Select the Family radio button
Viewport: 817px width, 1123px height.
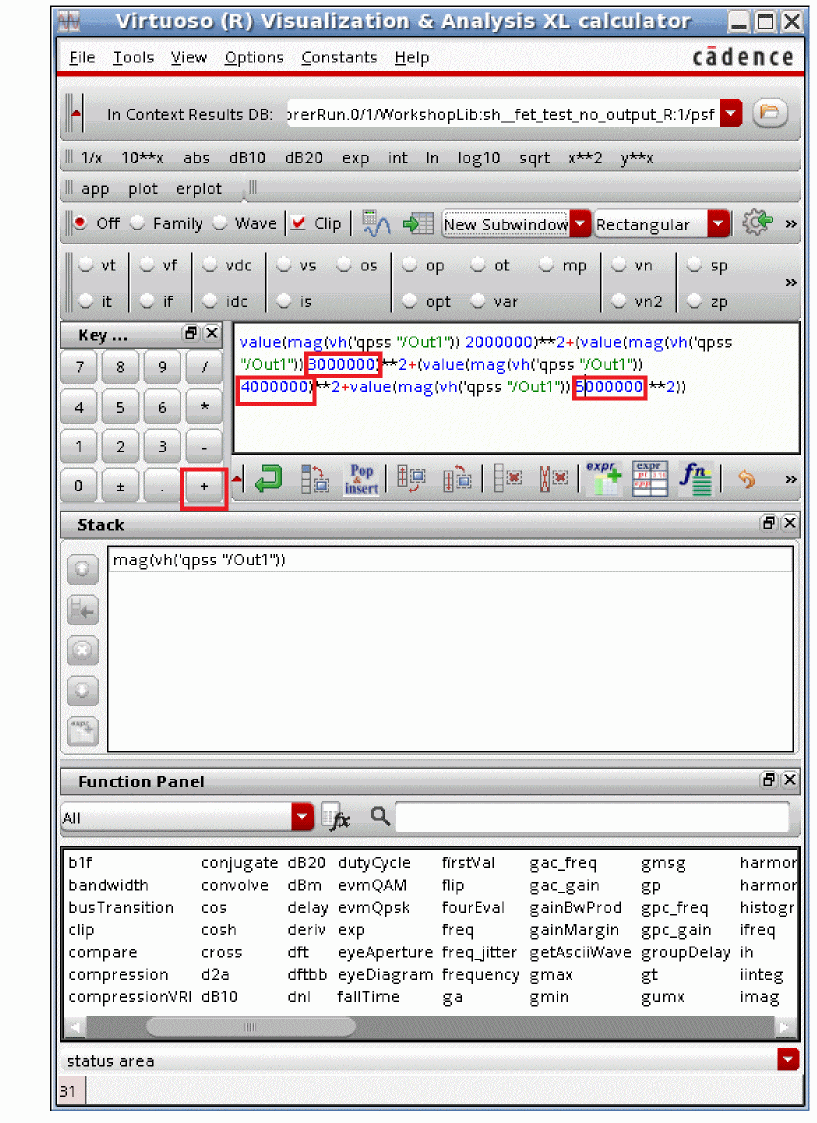137,223
